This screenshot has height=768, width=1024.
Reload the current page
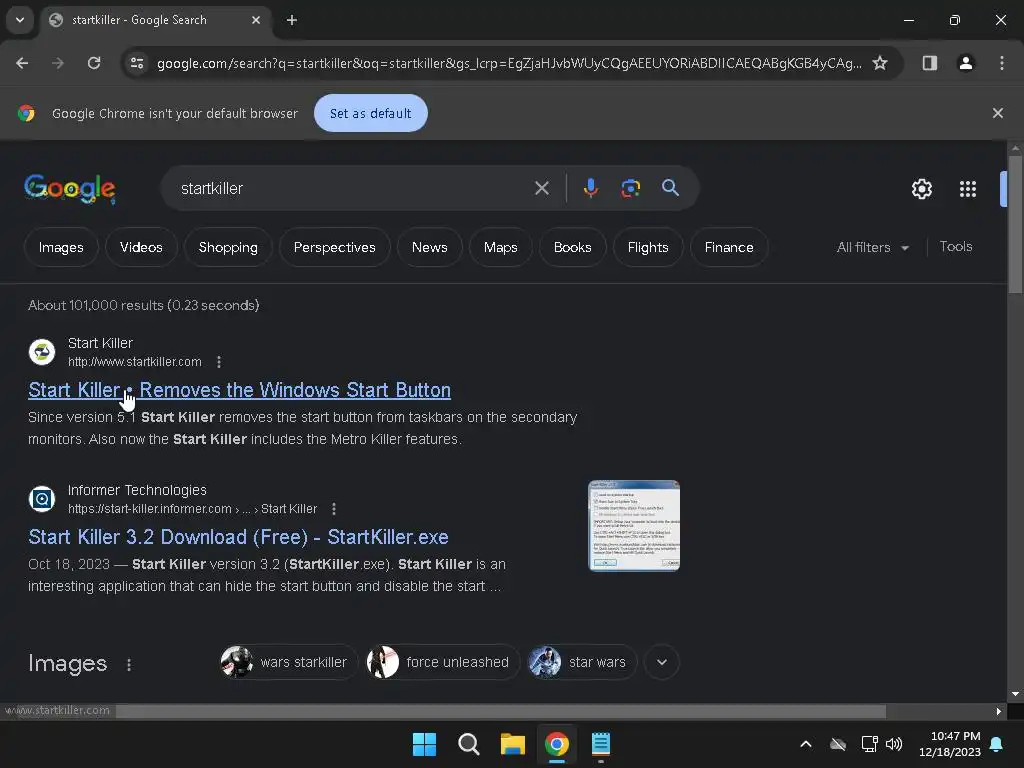tap(94, 63)
